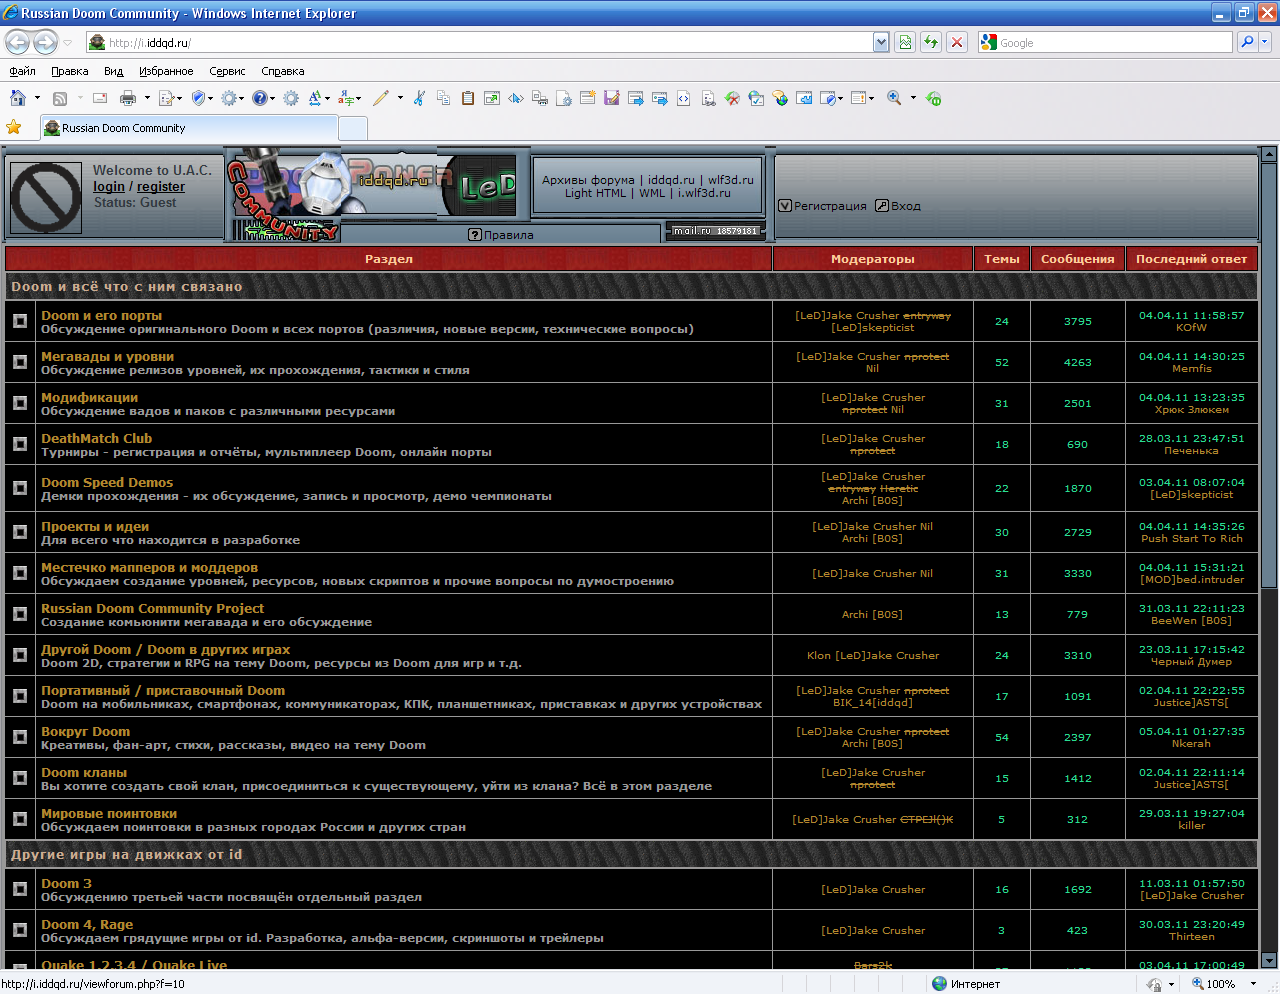Open the Мегавады и уровни forum link
The height and width of the screenshot is (994, 1280).
[x=107, y=356]
